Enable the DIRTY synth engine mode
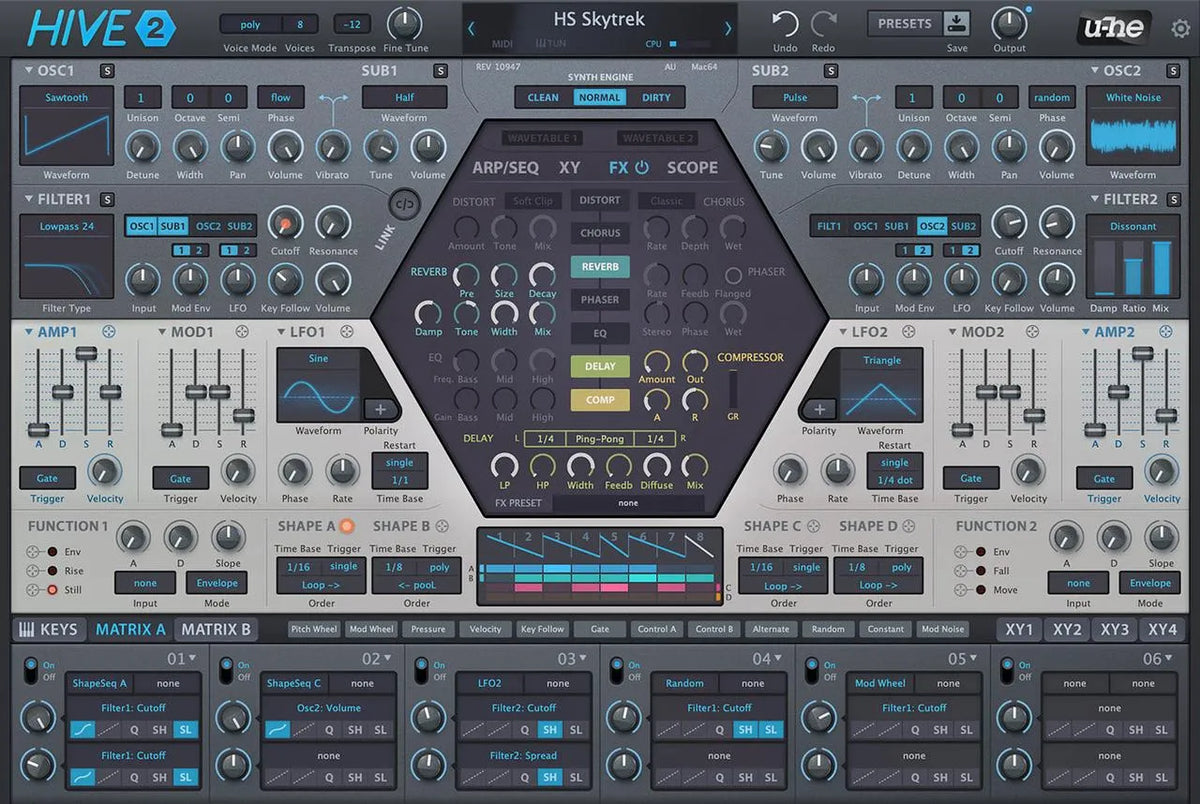 click(657, 97)
